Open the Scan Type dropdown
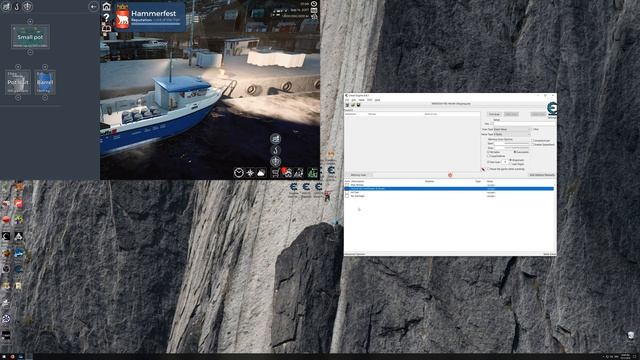Screen dimensions: 640x360 (x=512, y=129)
